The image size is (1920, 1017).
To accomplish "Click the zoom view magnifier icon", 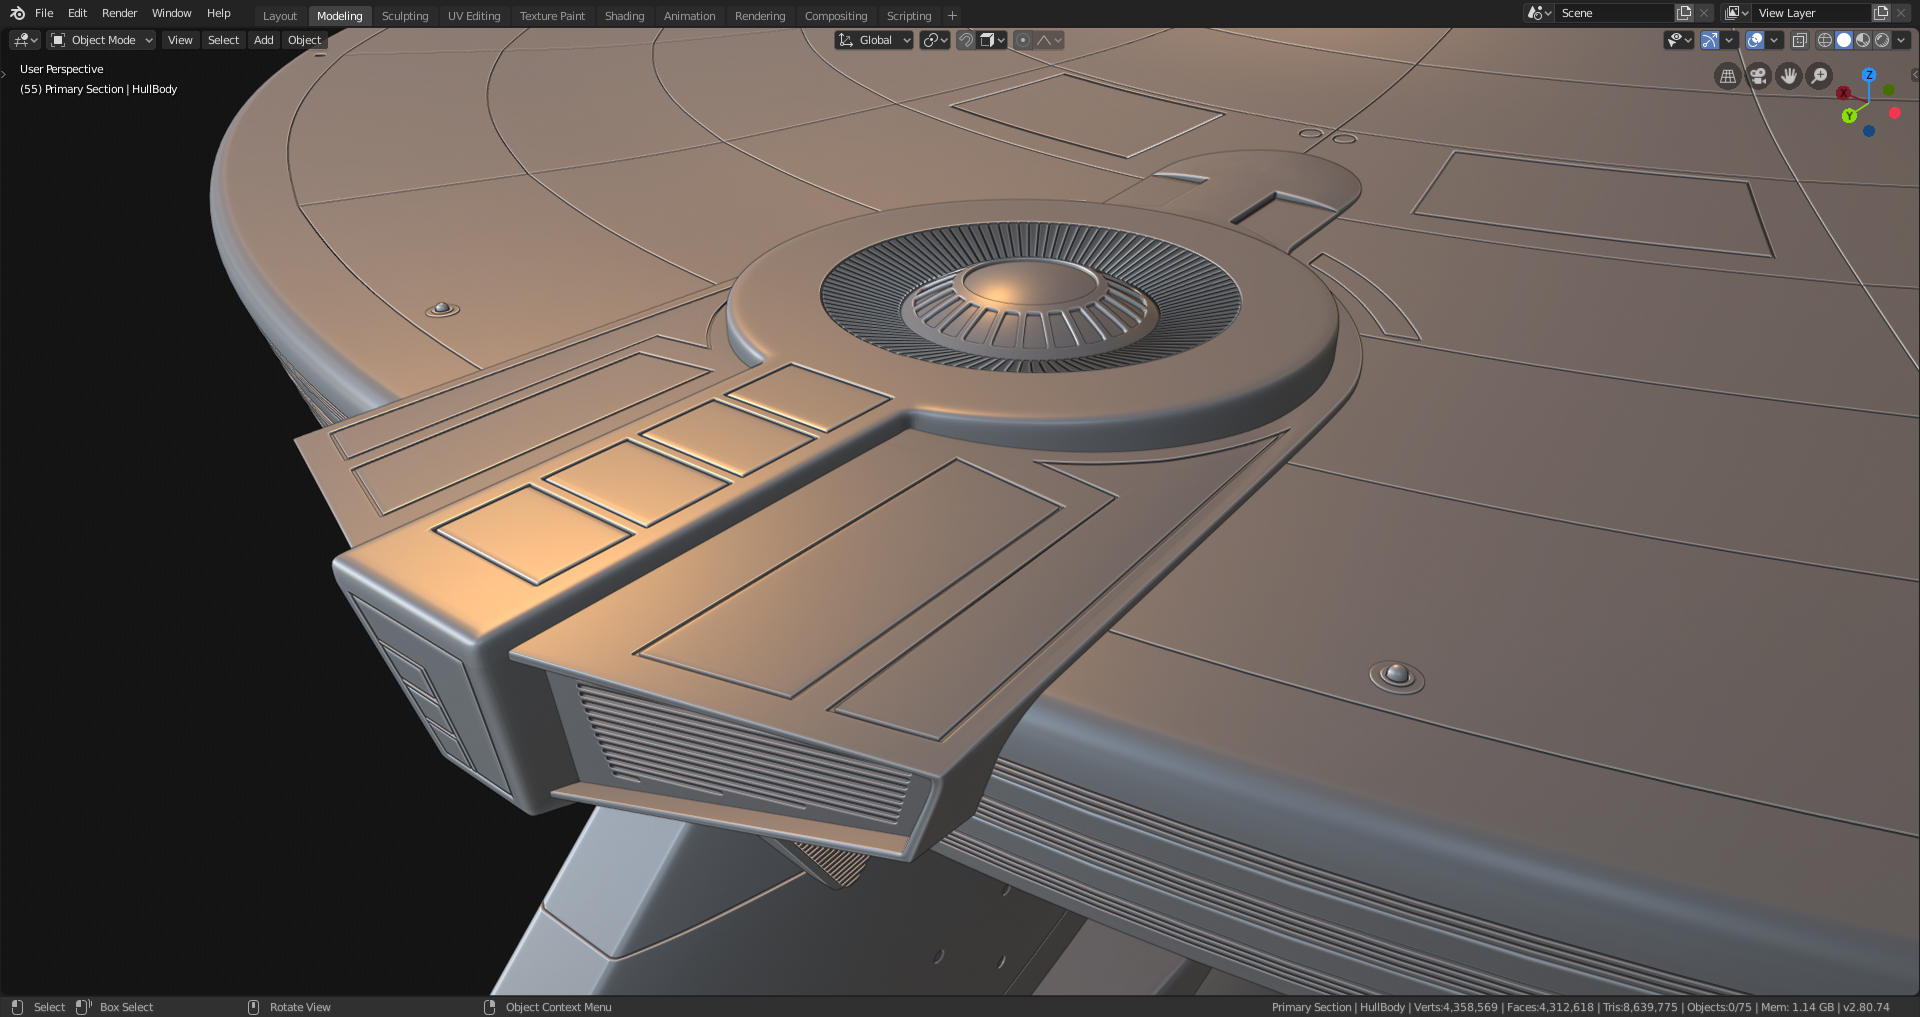I will coord(1820,76).
